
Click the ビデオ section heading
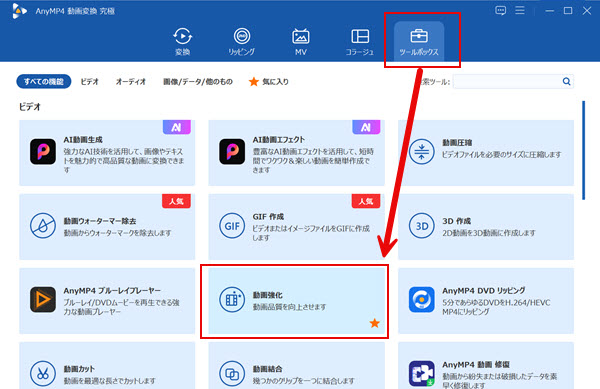(30, 107)
